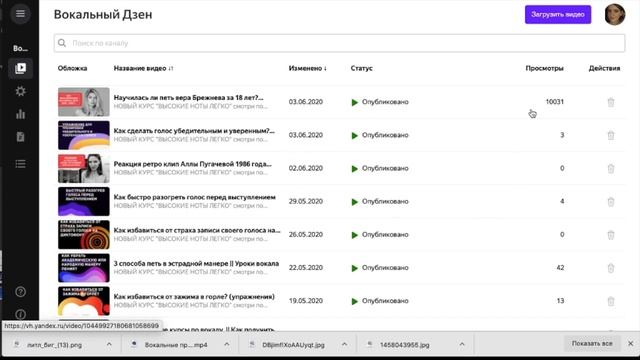Click the Загрузить видео button

[x=558, y=14]
